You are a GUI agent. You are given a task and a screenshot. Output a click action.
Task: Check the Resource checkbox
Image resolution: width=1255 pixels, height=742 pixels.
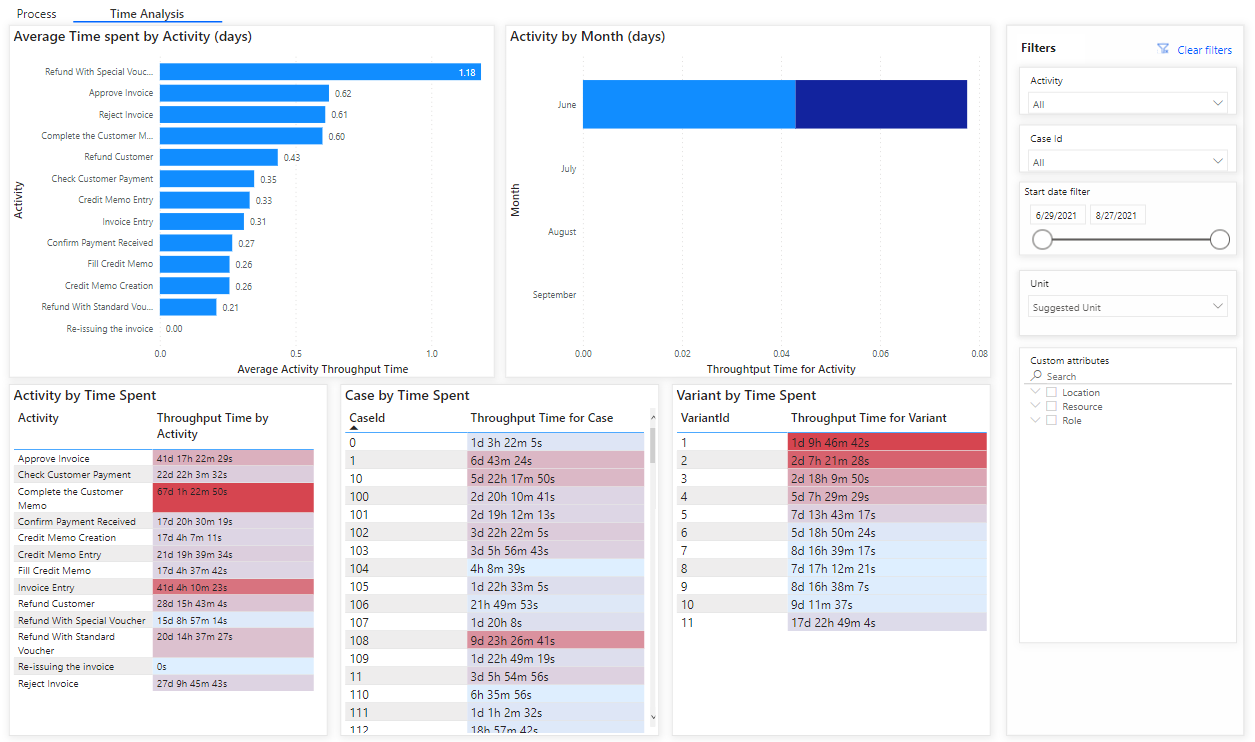tap(1049, 406)
